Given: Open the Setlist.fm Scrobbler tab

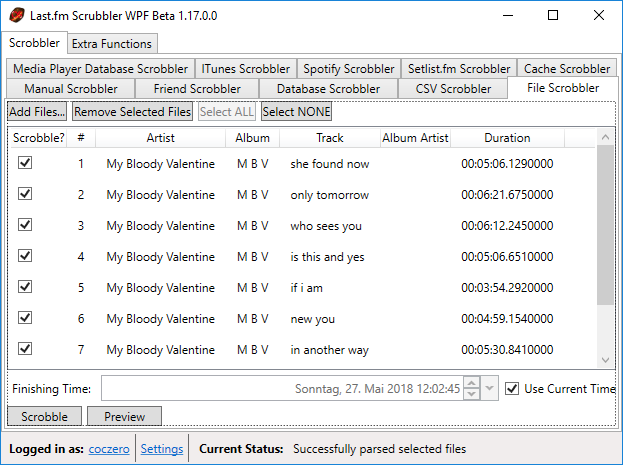Looking at the screenshot, I should coord(459,69).
